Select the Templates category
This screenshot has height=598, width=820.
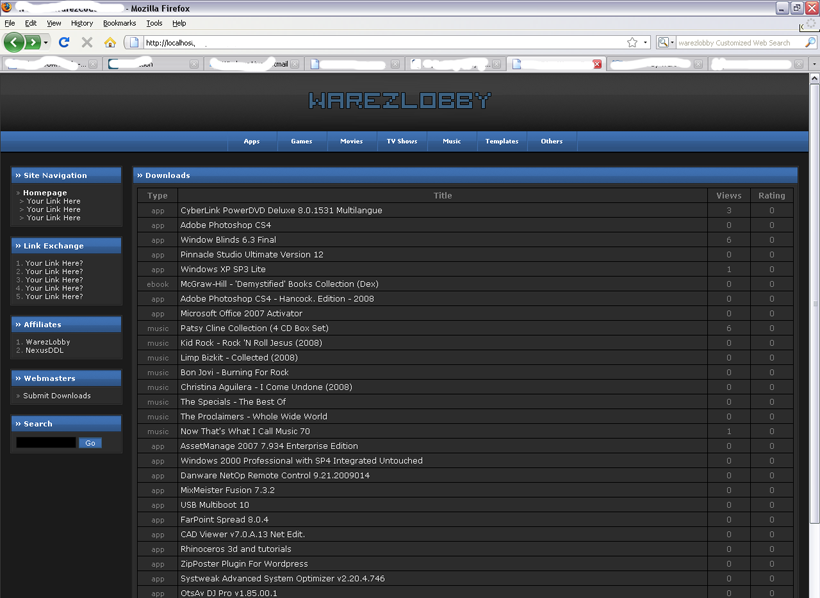pyautogui.click(x=502, y=141)
